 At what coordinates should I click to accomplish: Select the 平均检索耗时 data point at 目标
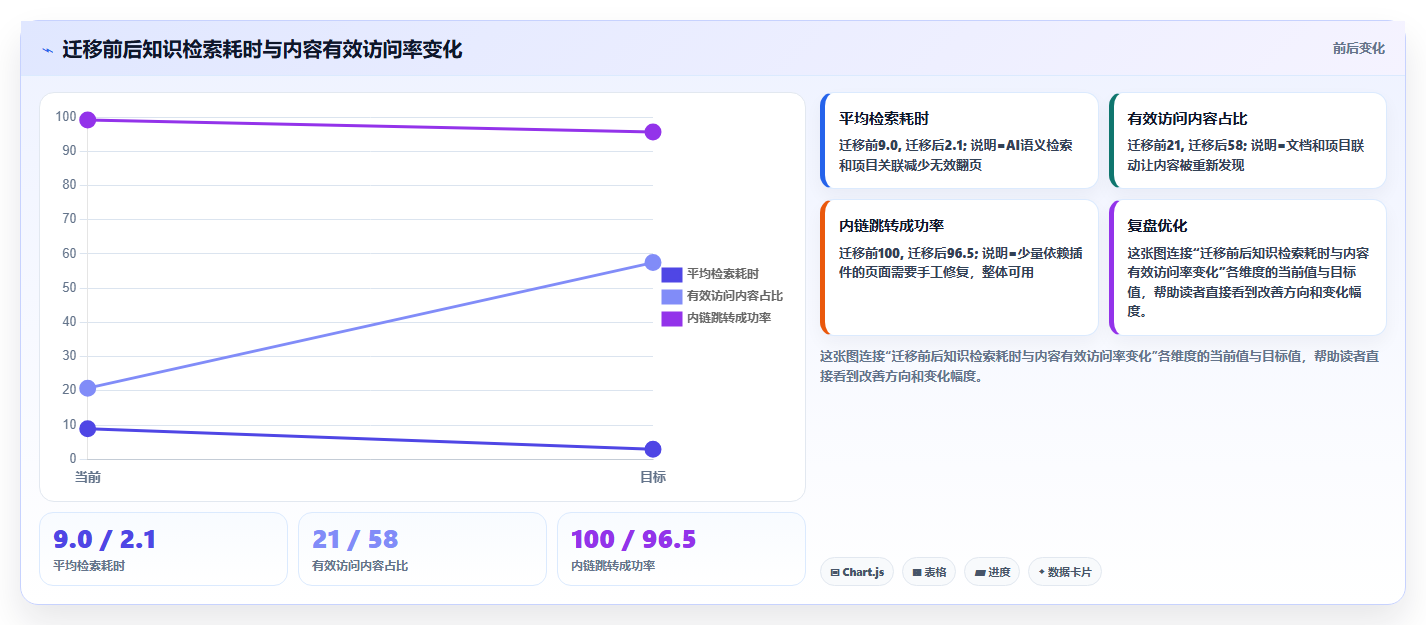tap(653, 449)
